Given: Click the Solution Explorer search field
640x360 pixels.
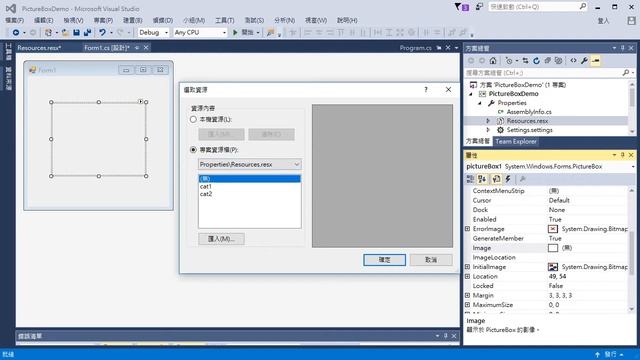Looking at the screenshot, I should point(543,73).
